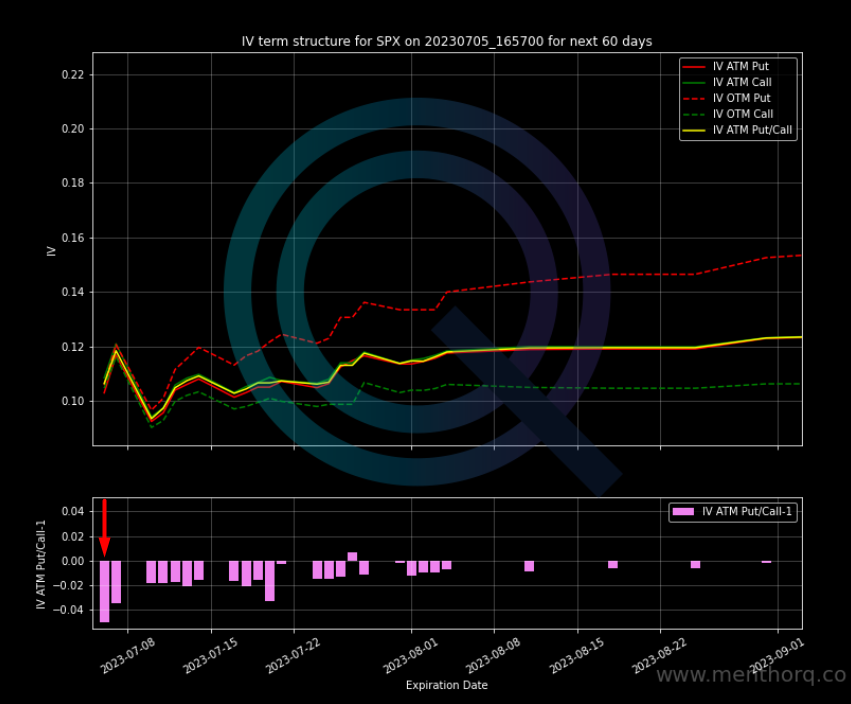Click the only positive pink bar
851x704 pixels.
(352, 557)
